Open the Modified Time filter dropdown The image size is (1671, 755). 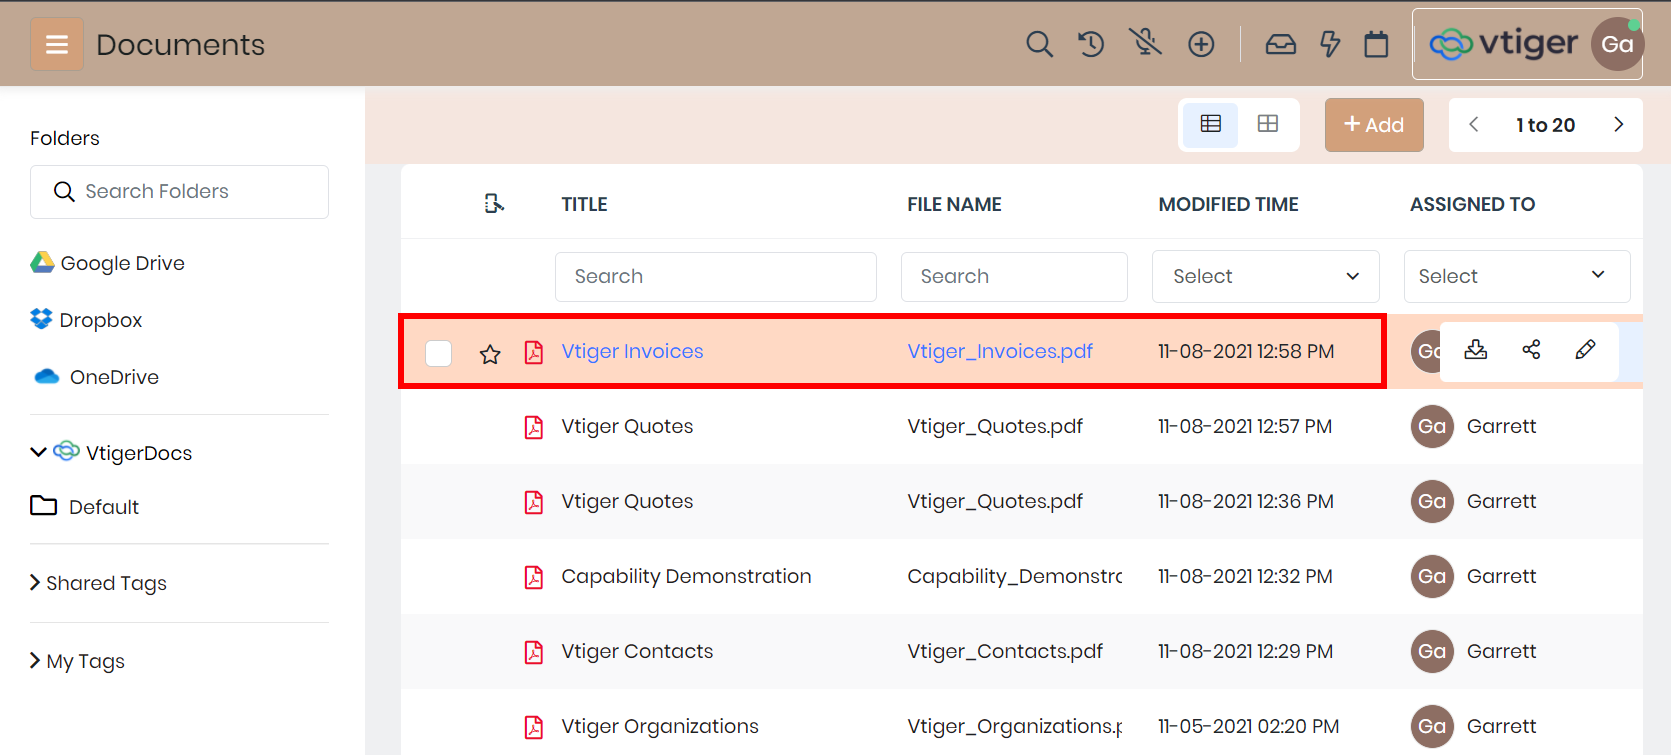click(x=1265, y=276)
